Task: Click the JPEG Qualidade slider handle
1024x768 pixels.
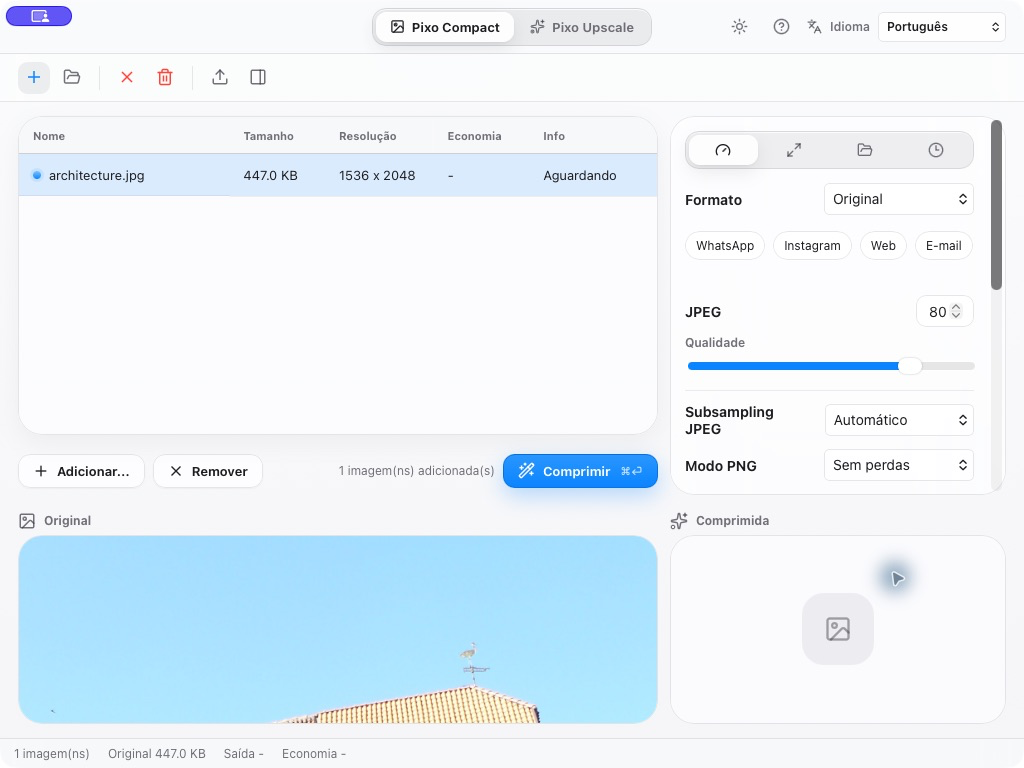Action: [x=910, y=366]
